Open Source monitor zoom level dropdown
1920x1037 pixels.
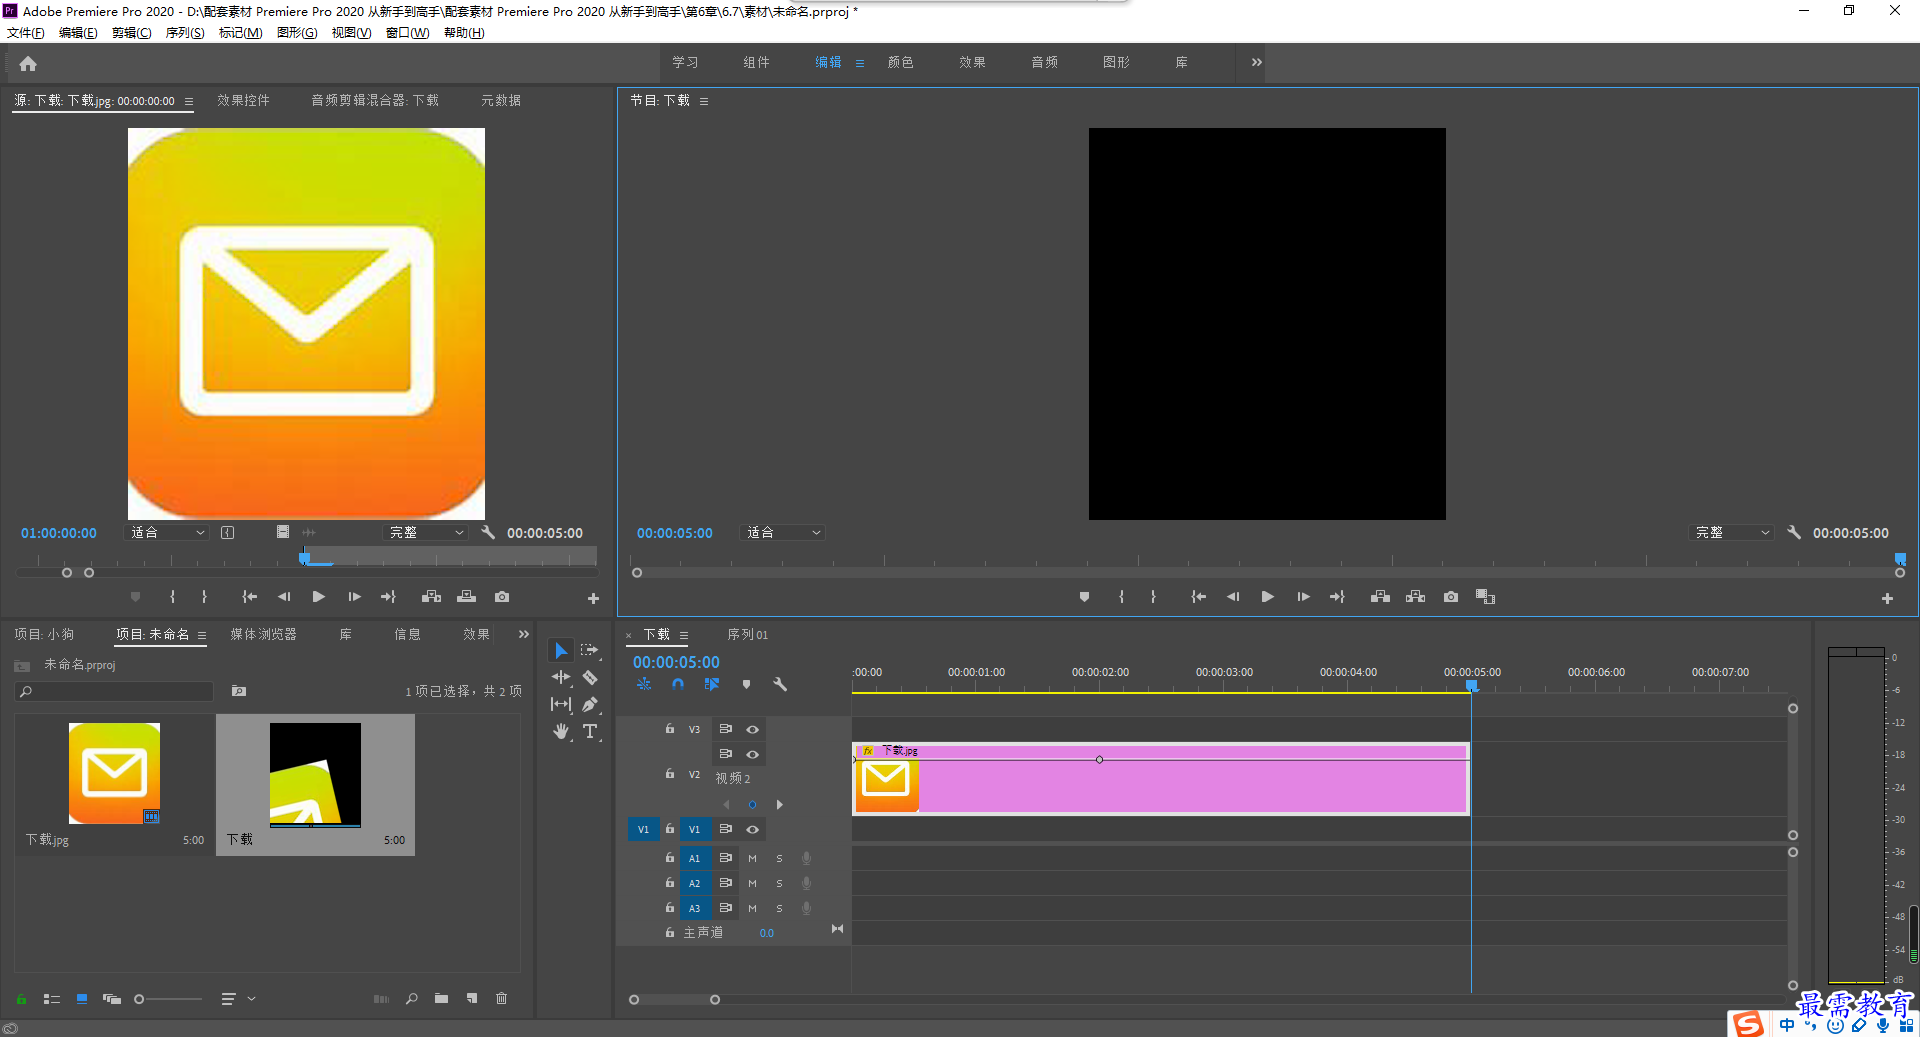(x=167, y=533)
